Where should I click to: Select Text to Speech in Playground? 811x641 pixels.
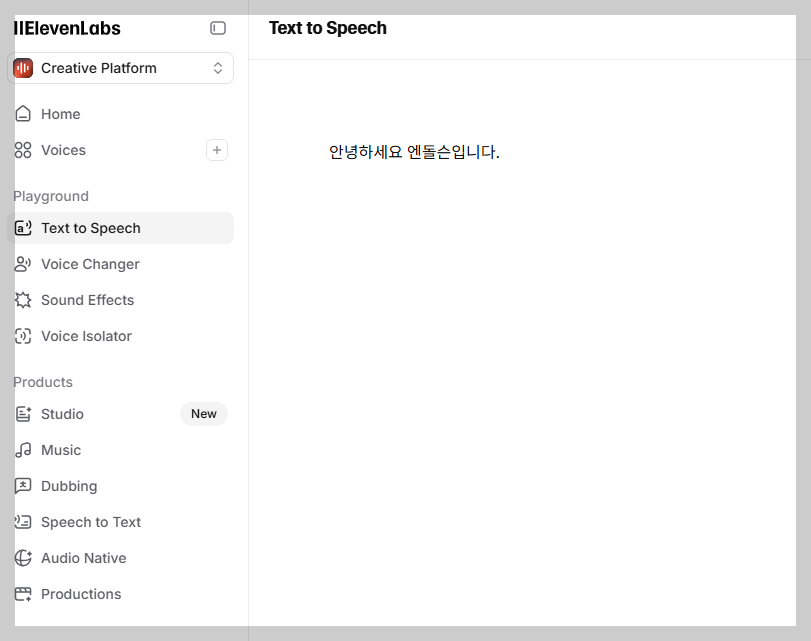coord(121,228)
